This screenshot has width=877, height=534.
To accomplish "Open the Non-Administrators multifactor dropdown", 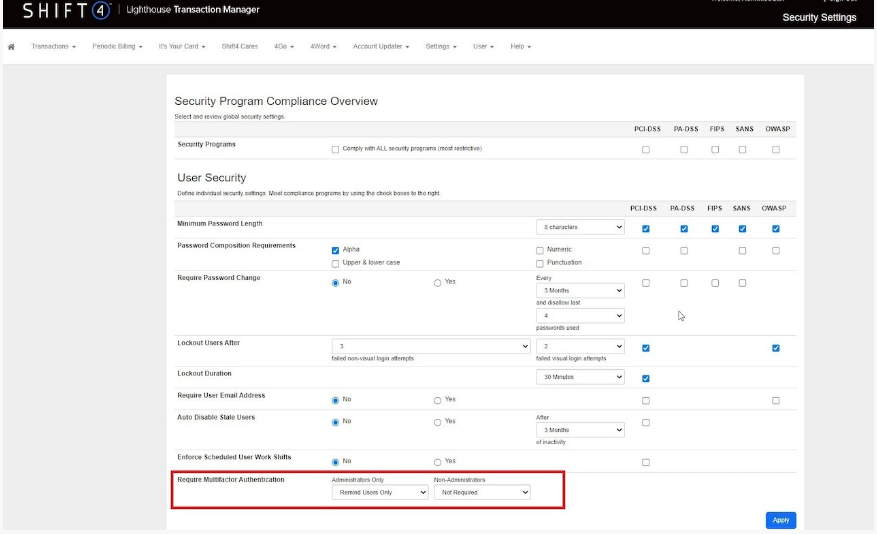I will pyautogui.click(x=483, y=492).
